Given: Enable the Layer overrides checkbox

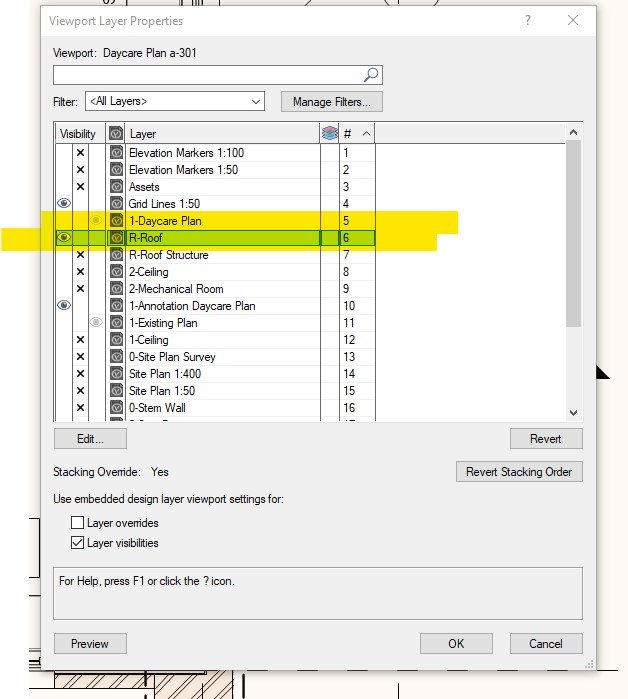Looking at the screenshot, I should (x=78, y=523).
